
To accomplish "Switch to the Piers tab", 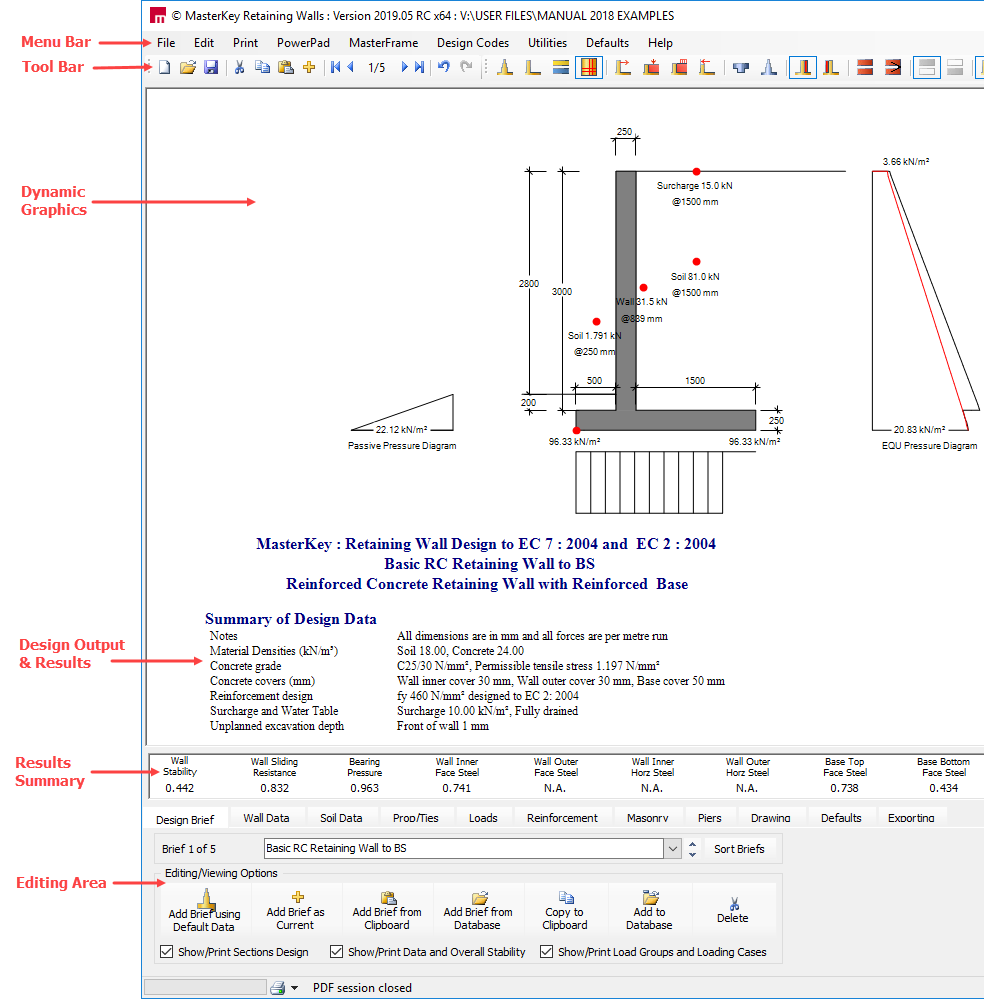I will (709, 818).
